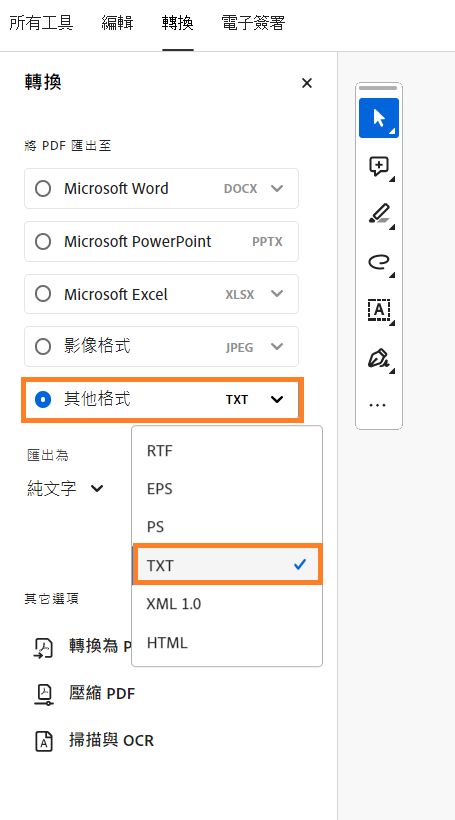Image resolution: width=455 pixels, height=820 pixels.
Task: Select the arrow selection tool
Action: (379, 118)
